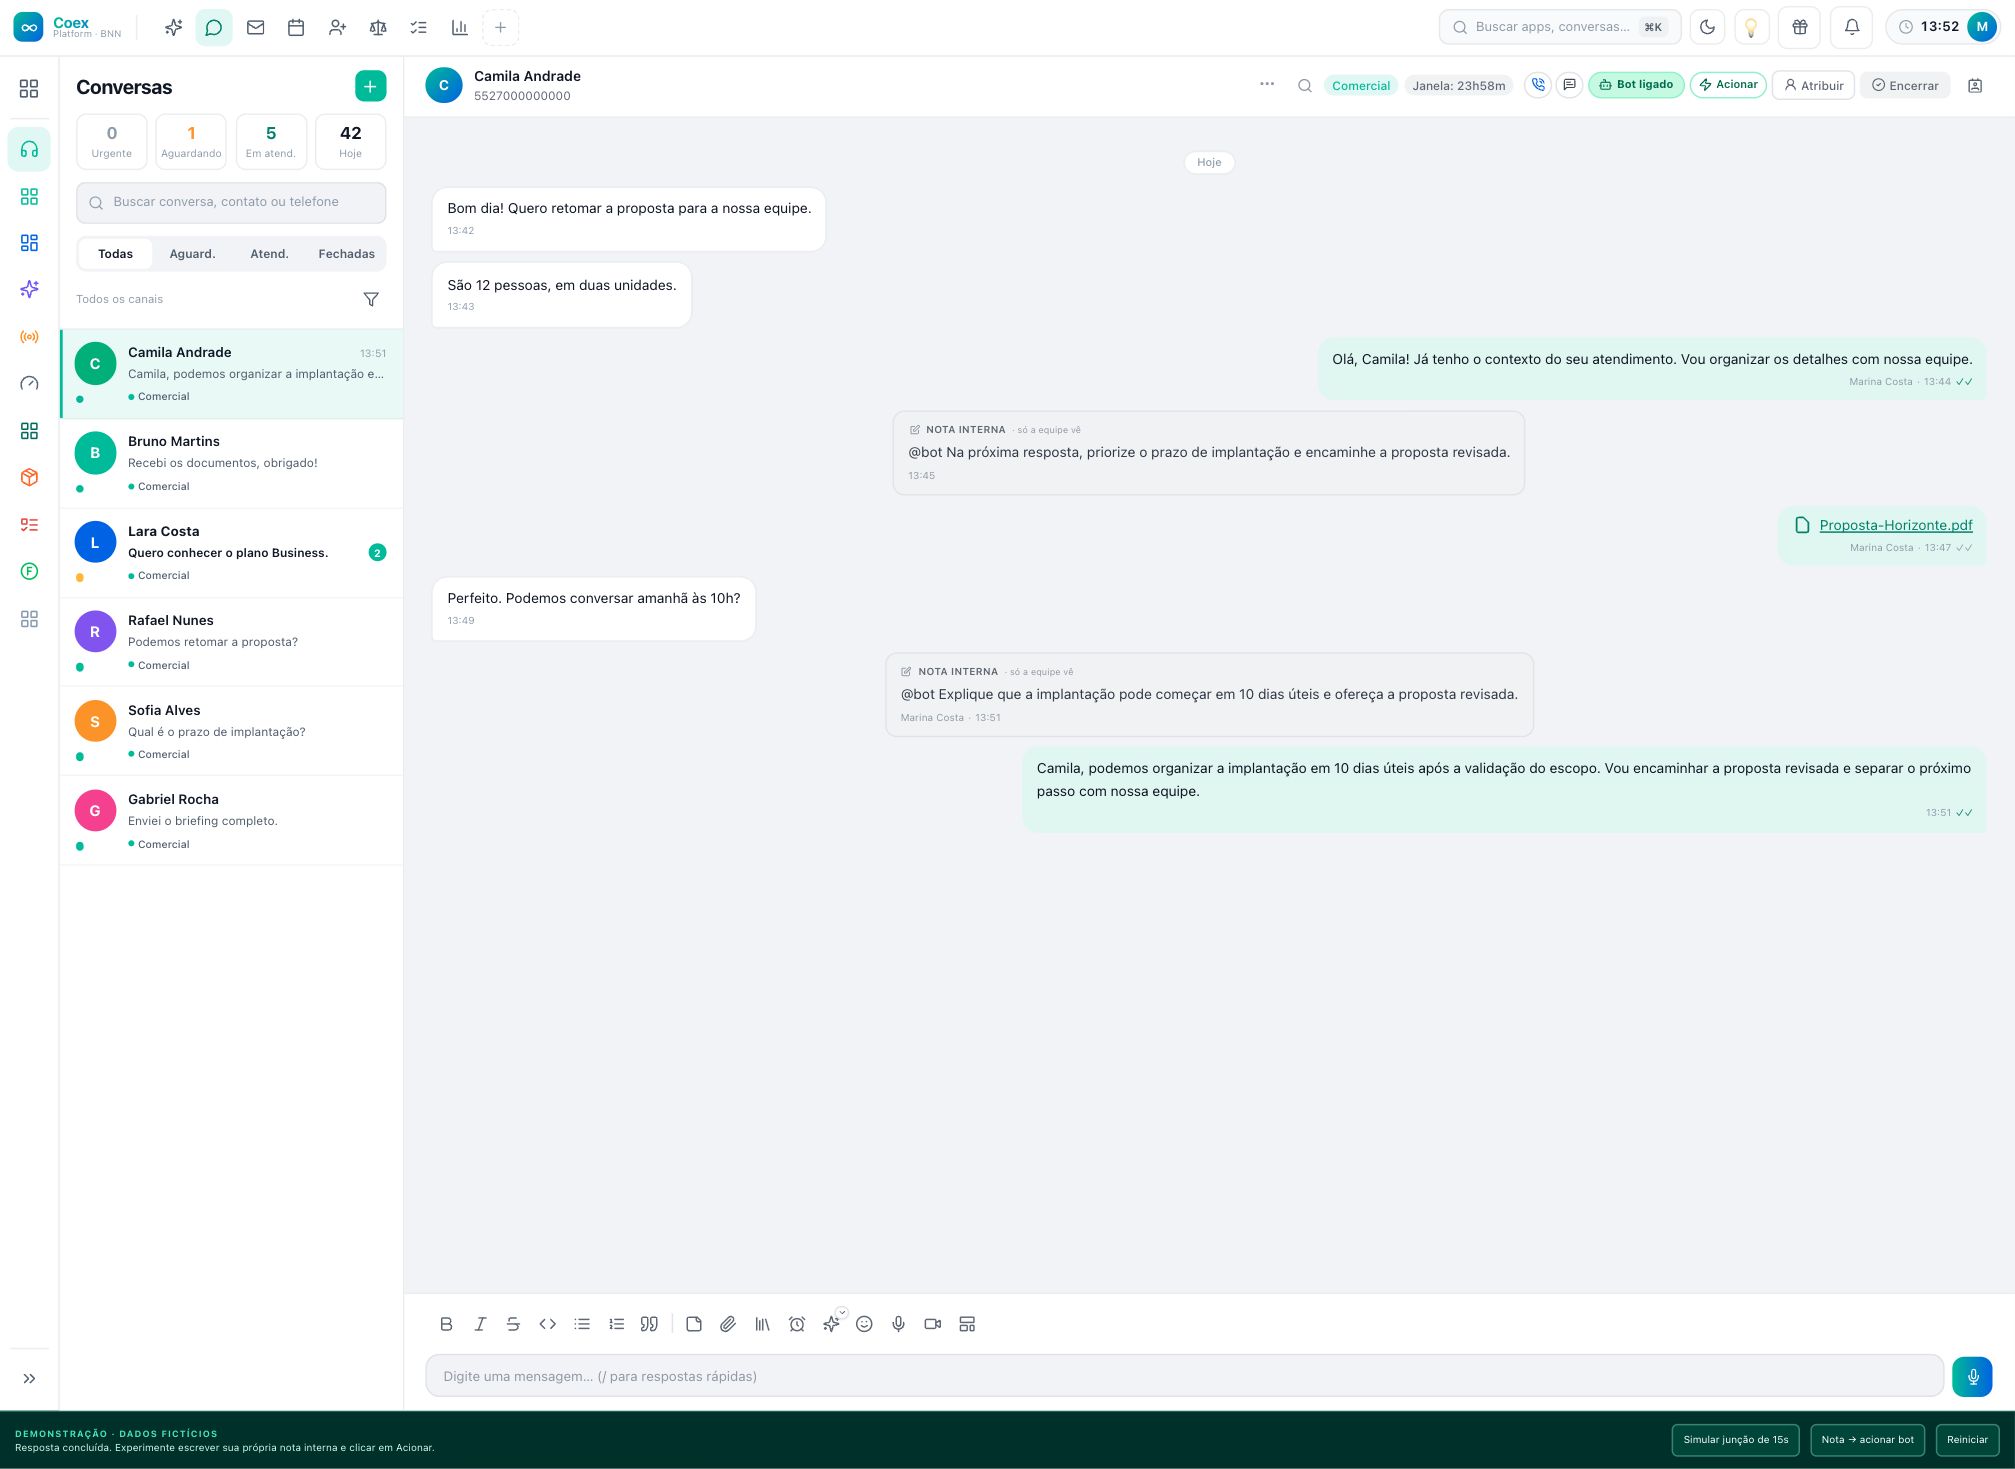Click the phone call icon in chat header

tap(1538, 85)
